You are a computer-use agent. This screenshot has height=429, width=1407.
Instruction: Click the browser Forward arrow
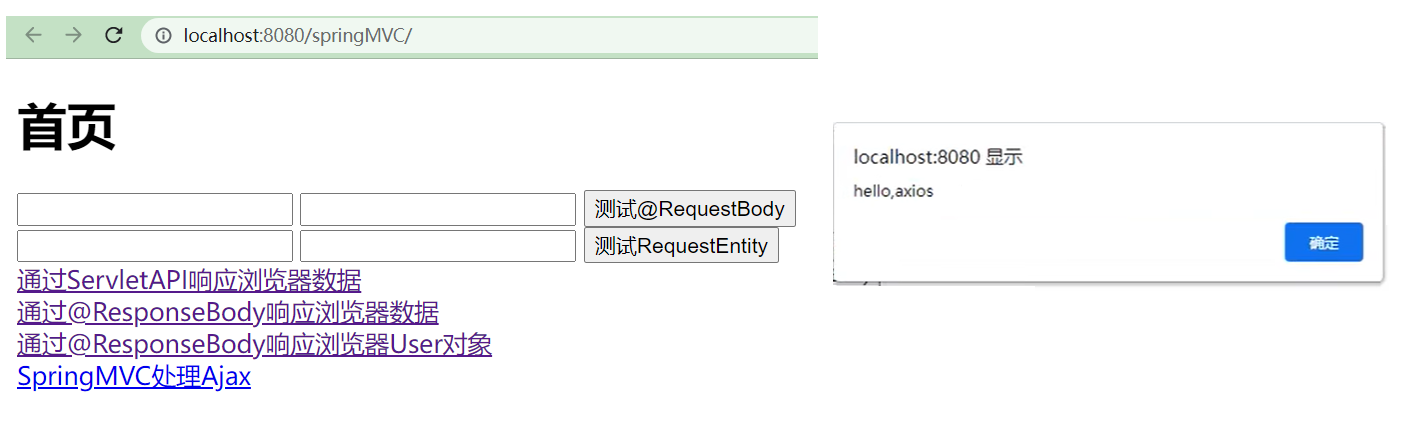[x=73, y=36]
